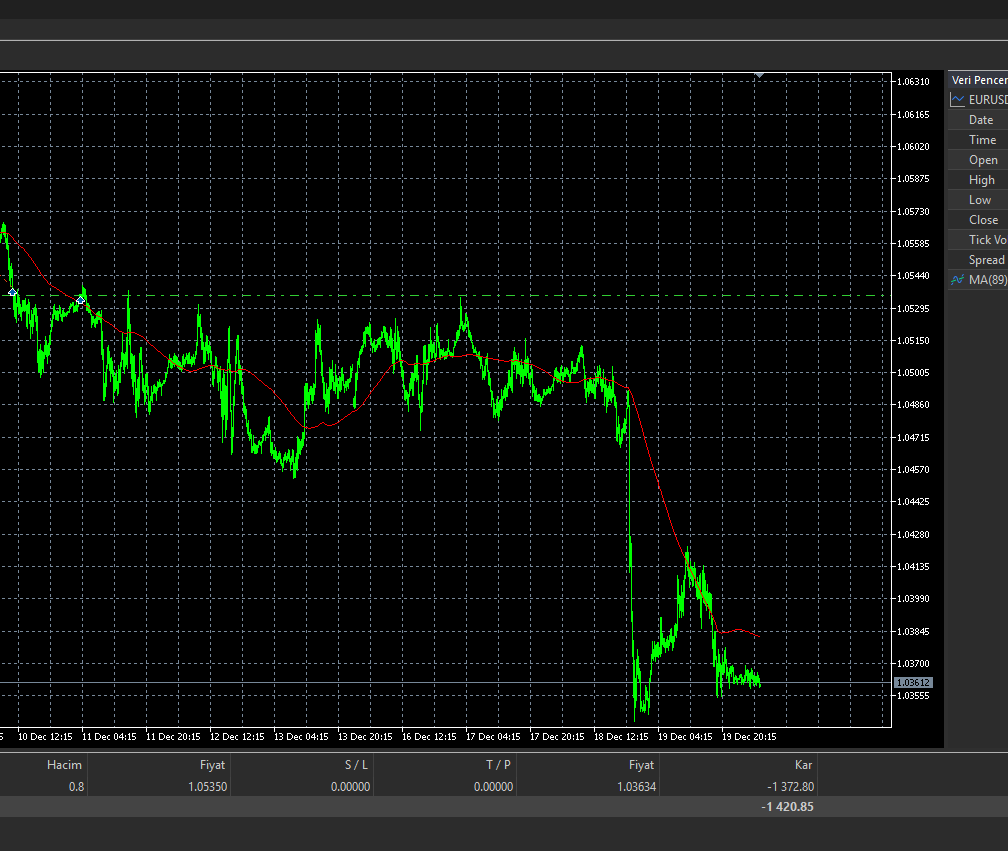
Task: Click the volume value 0.8
Action: (x=76, y=787)
